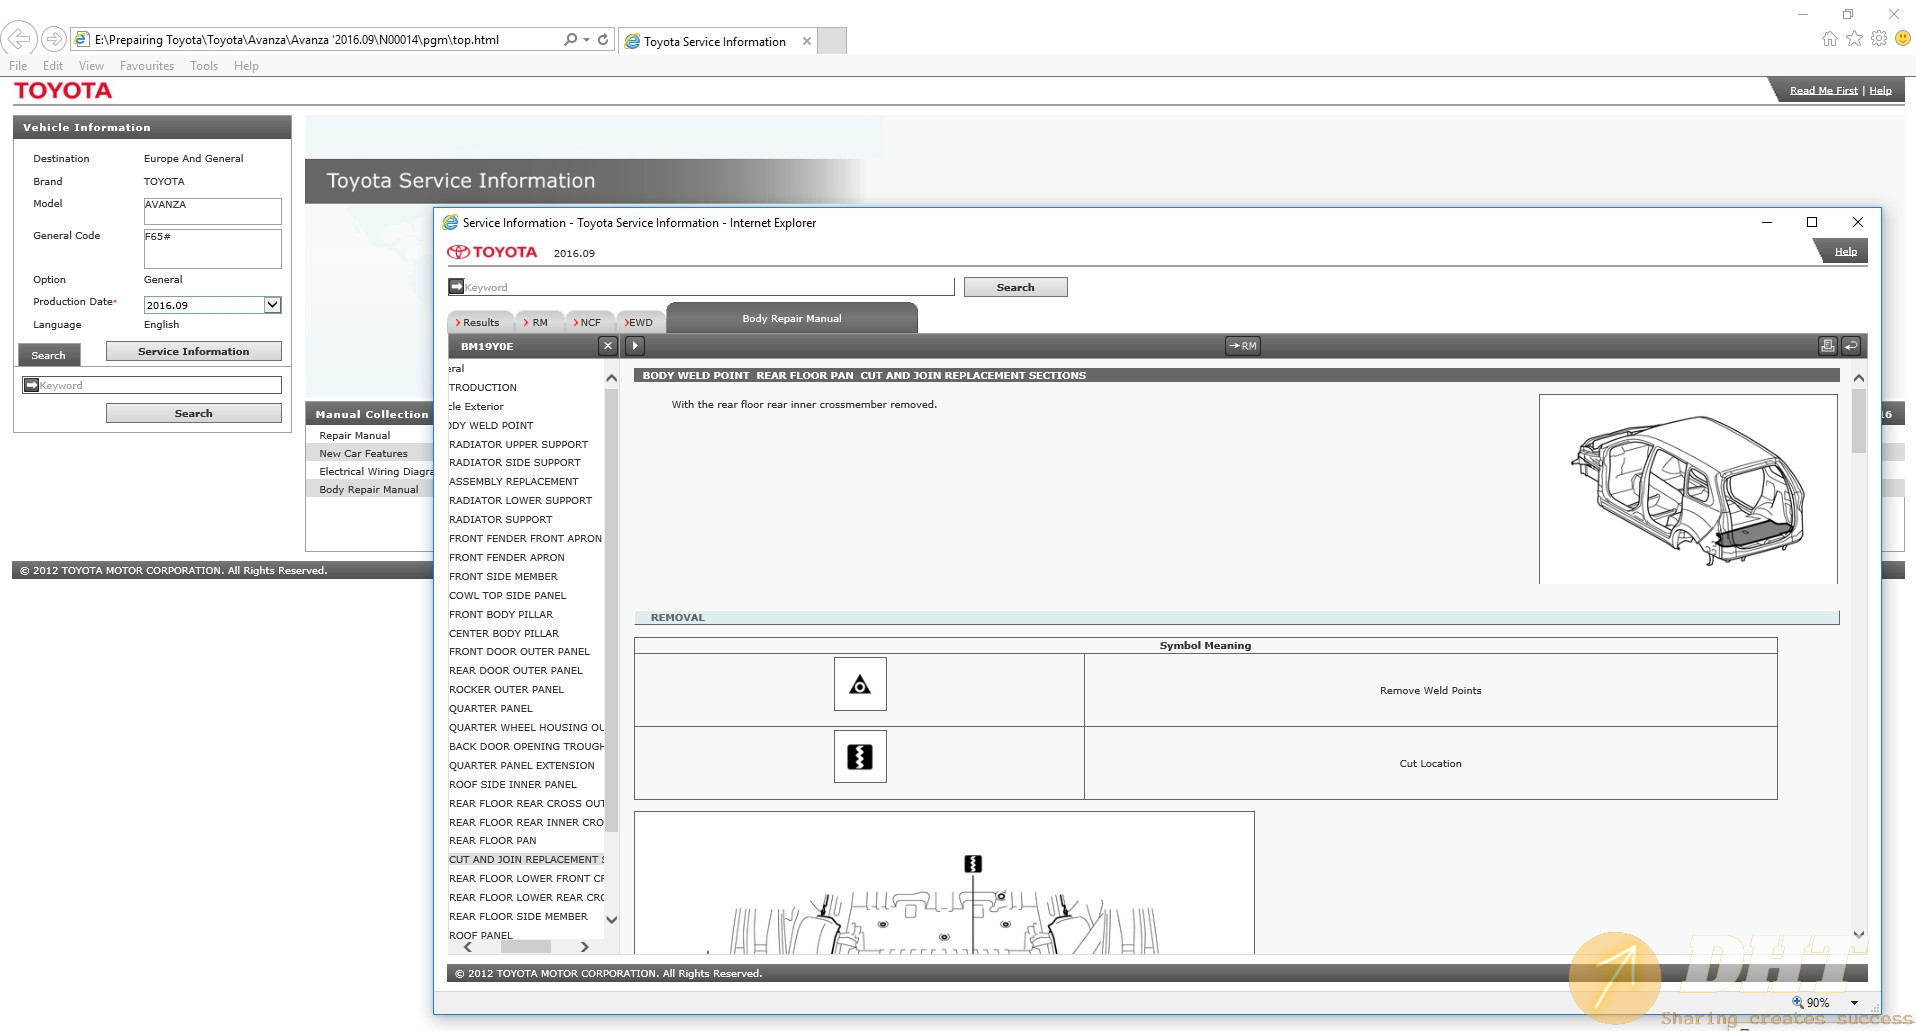Viewport: 1916px width, 1031px height.
Task: Open the File menu
Action: click(x=18, y=66)
